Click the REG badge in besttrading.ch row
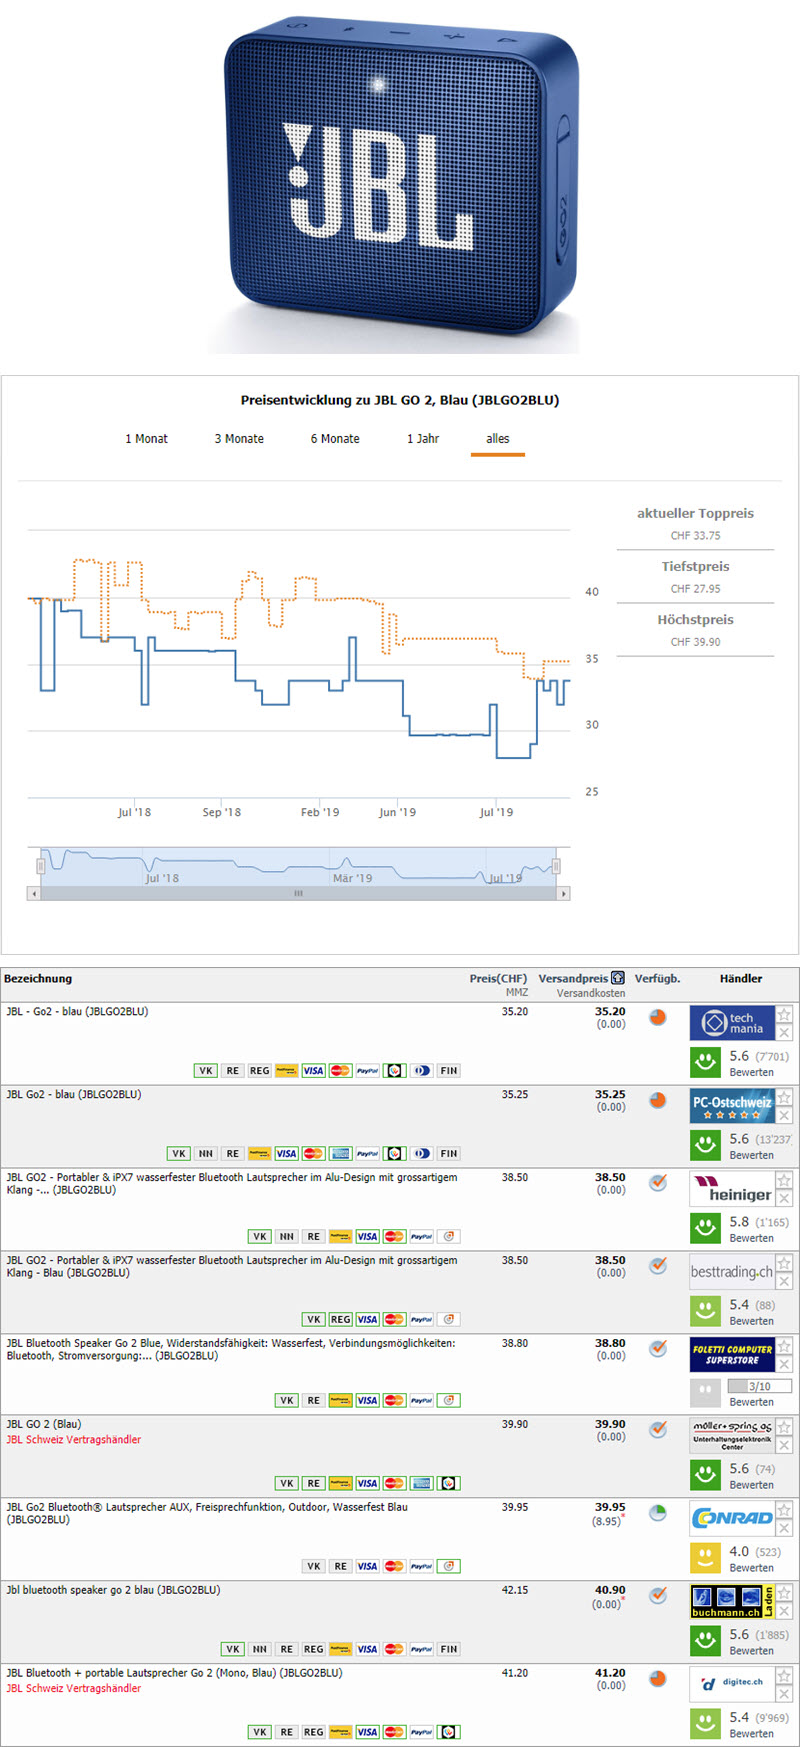Viewport: 800px width, 1747px height. tap(340, 1320)
